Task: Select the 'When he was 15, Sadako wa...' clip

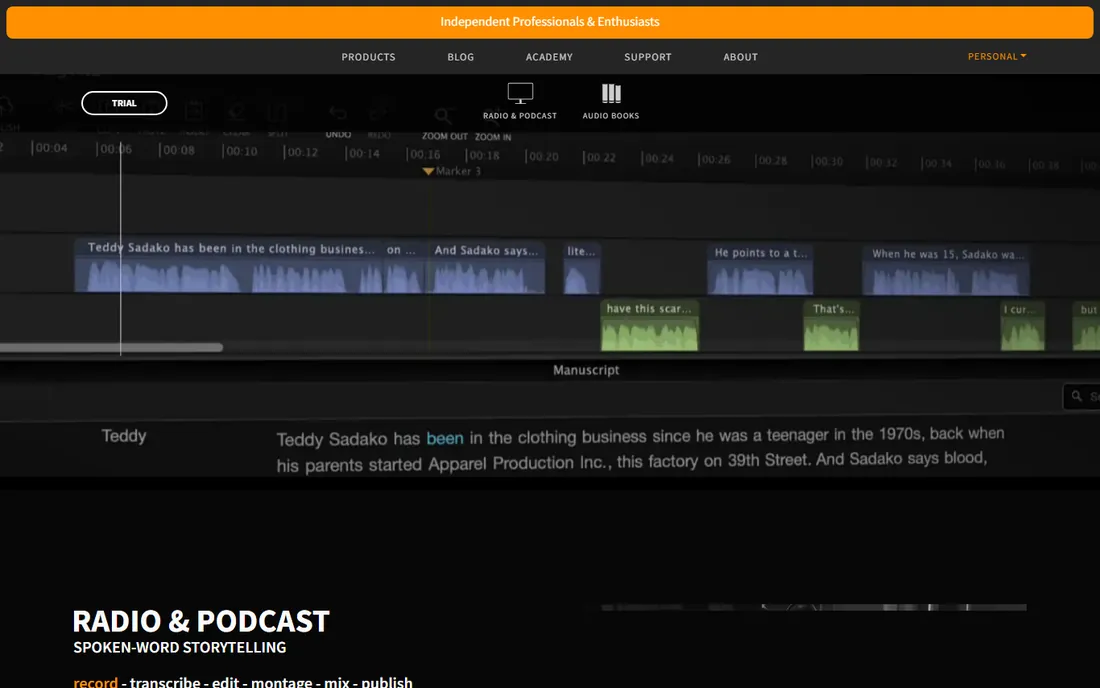Action: 946,270
